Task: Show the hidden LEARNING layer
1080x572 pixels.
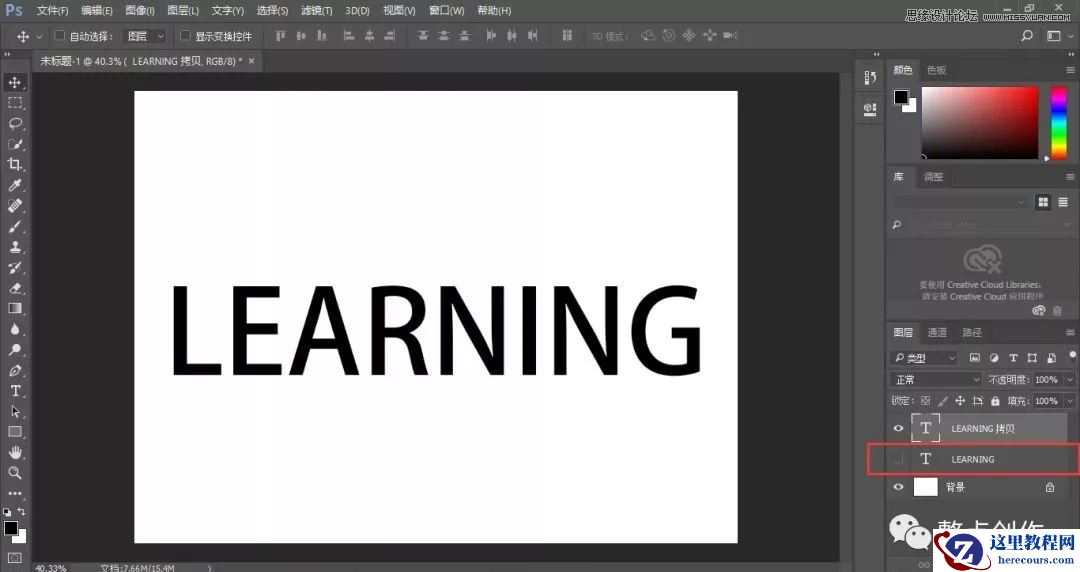Action: pos(898,459)
